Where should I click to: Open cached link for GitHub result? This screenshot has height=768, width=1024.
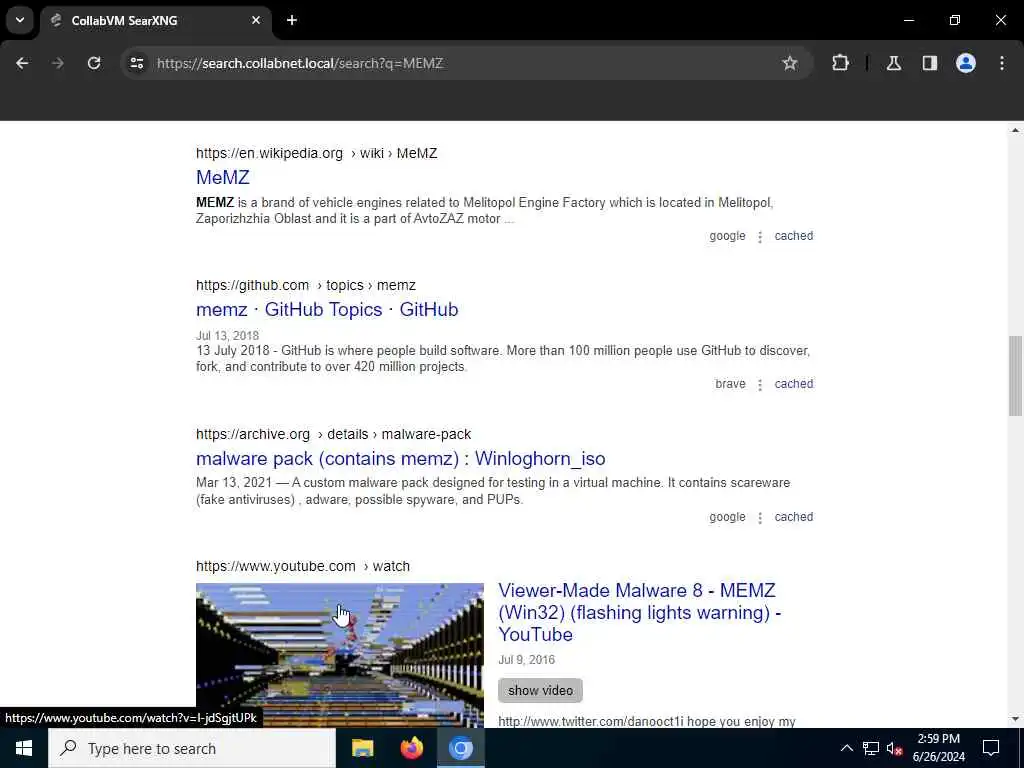[x=793, y=384]
